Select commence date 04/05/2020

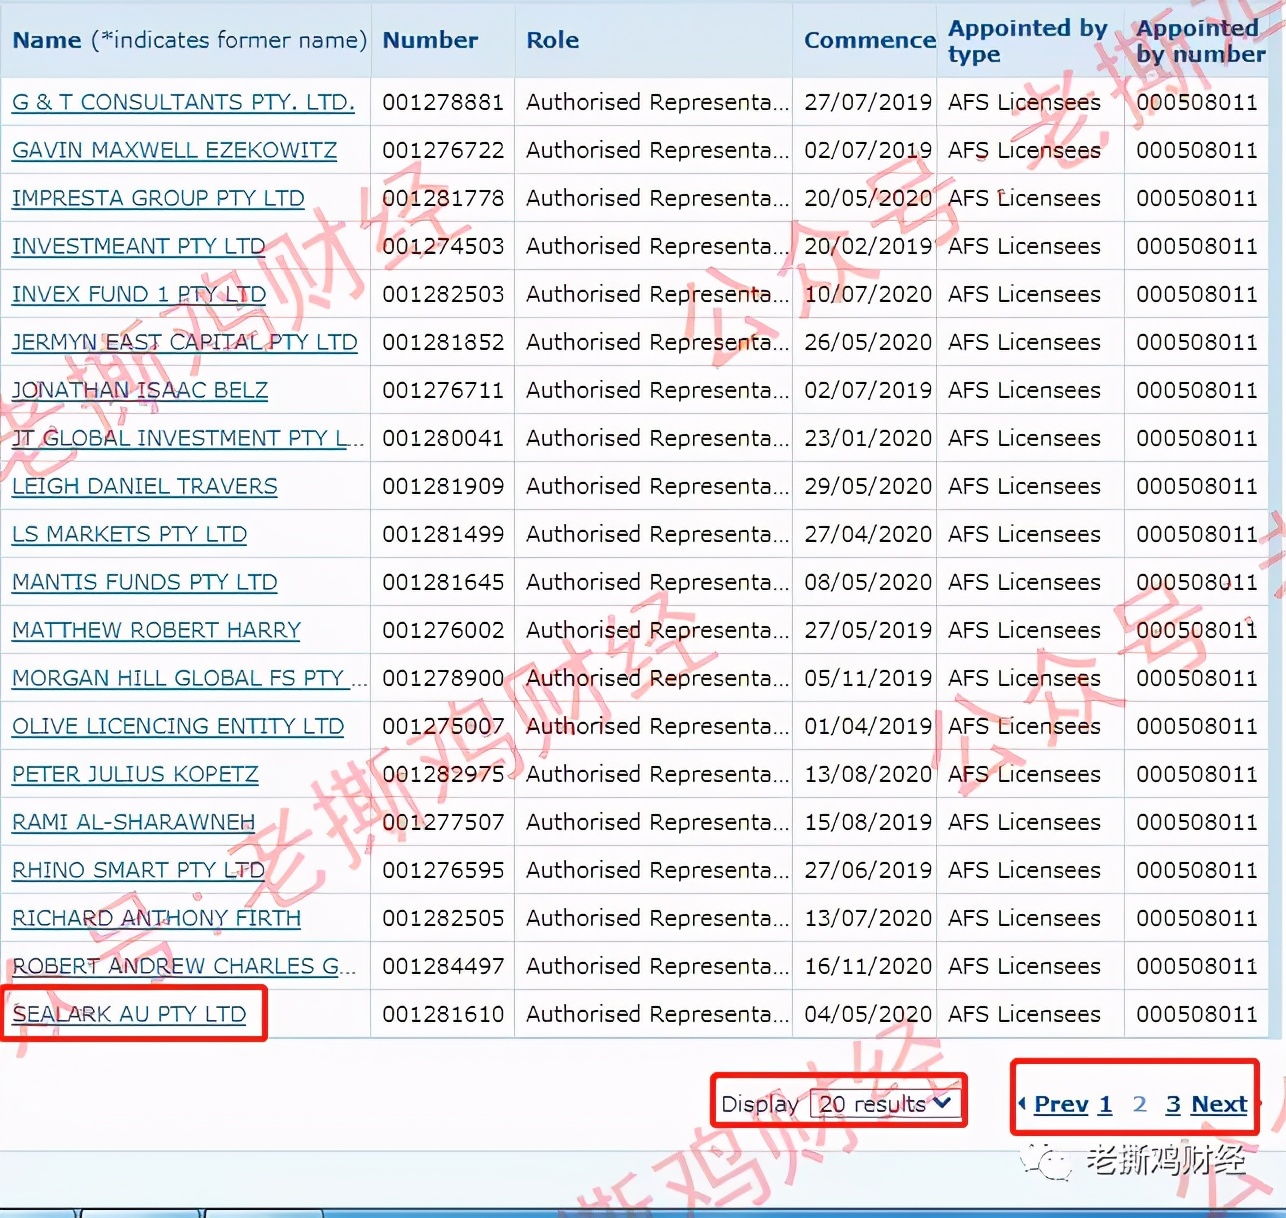[868, 1014]
